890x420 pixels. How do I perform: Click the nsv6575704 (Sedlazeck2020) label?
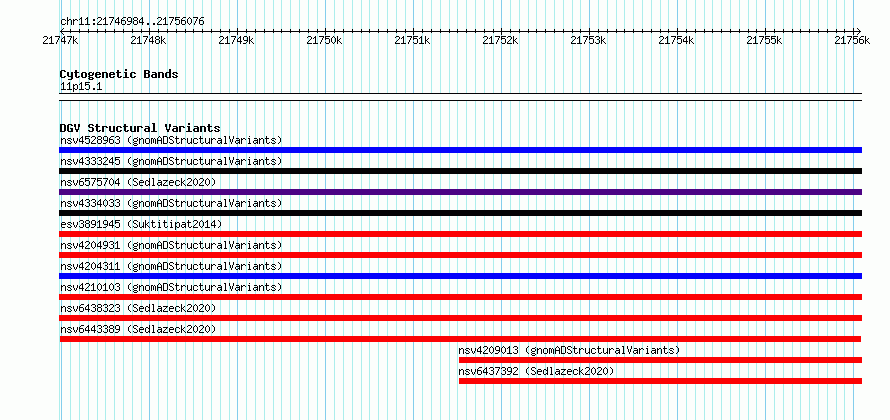point(138,182)
